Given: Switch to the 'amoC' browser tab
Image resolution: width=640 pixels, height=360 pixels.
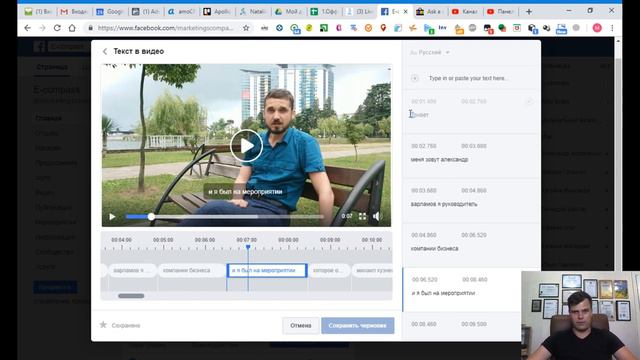Looking at the screenshot, I should (x=181, y=12).
